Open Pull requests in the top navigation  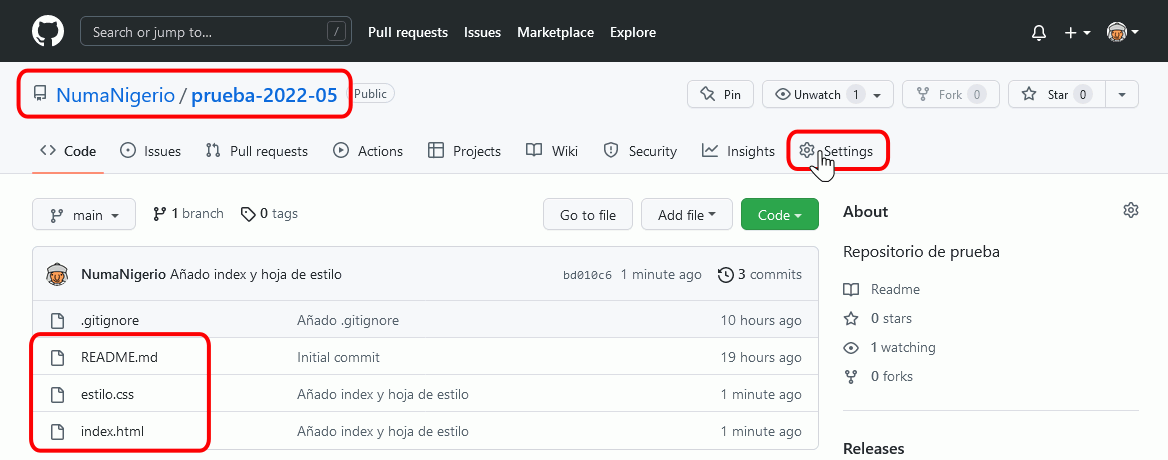408,32
